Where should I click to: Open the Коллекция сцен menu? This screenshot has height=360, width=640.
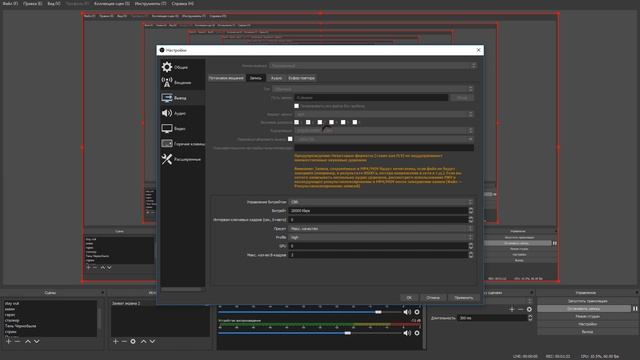click(x=112, y=3)
